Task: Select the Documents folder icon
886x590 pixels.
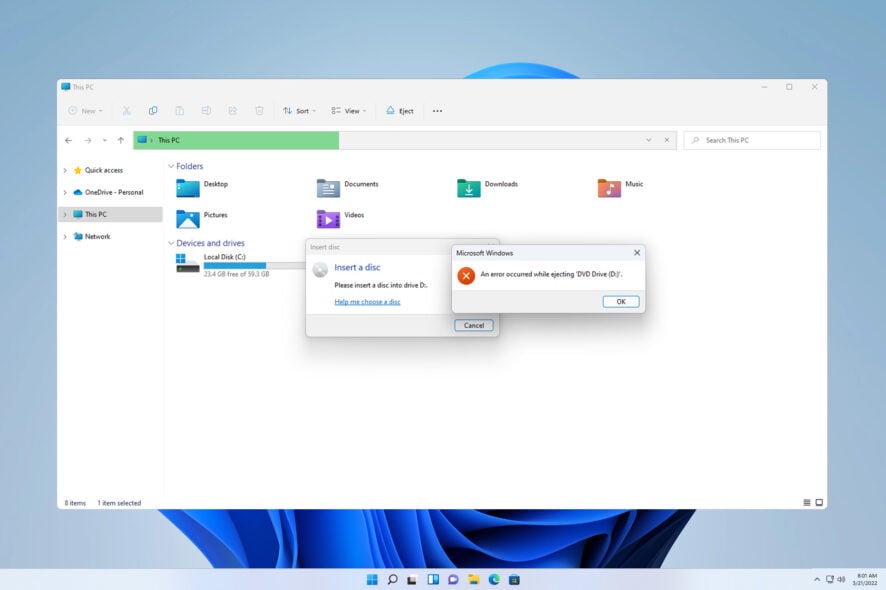Action: click(328, 188)
